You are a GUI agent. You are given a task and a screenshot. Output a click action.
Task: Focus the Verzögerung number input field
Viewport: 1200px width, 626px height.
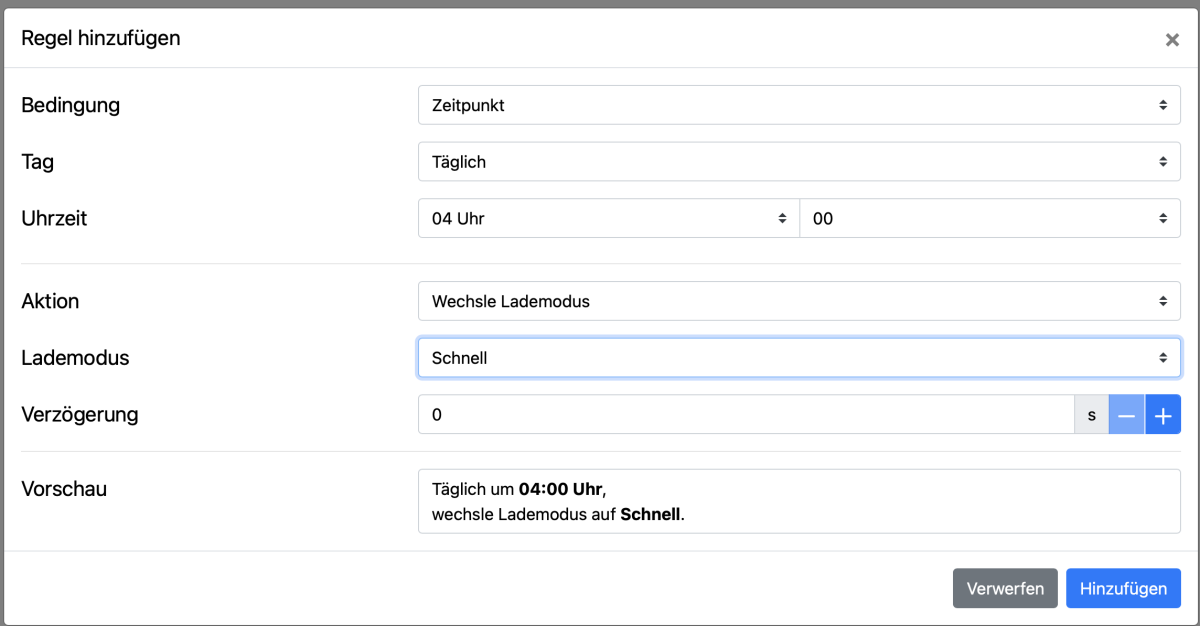click(745, 415)
